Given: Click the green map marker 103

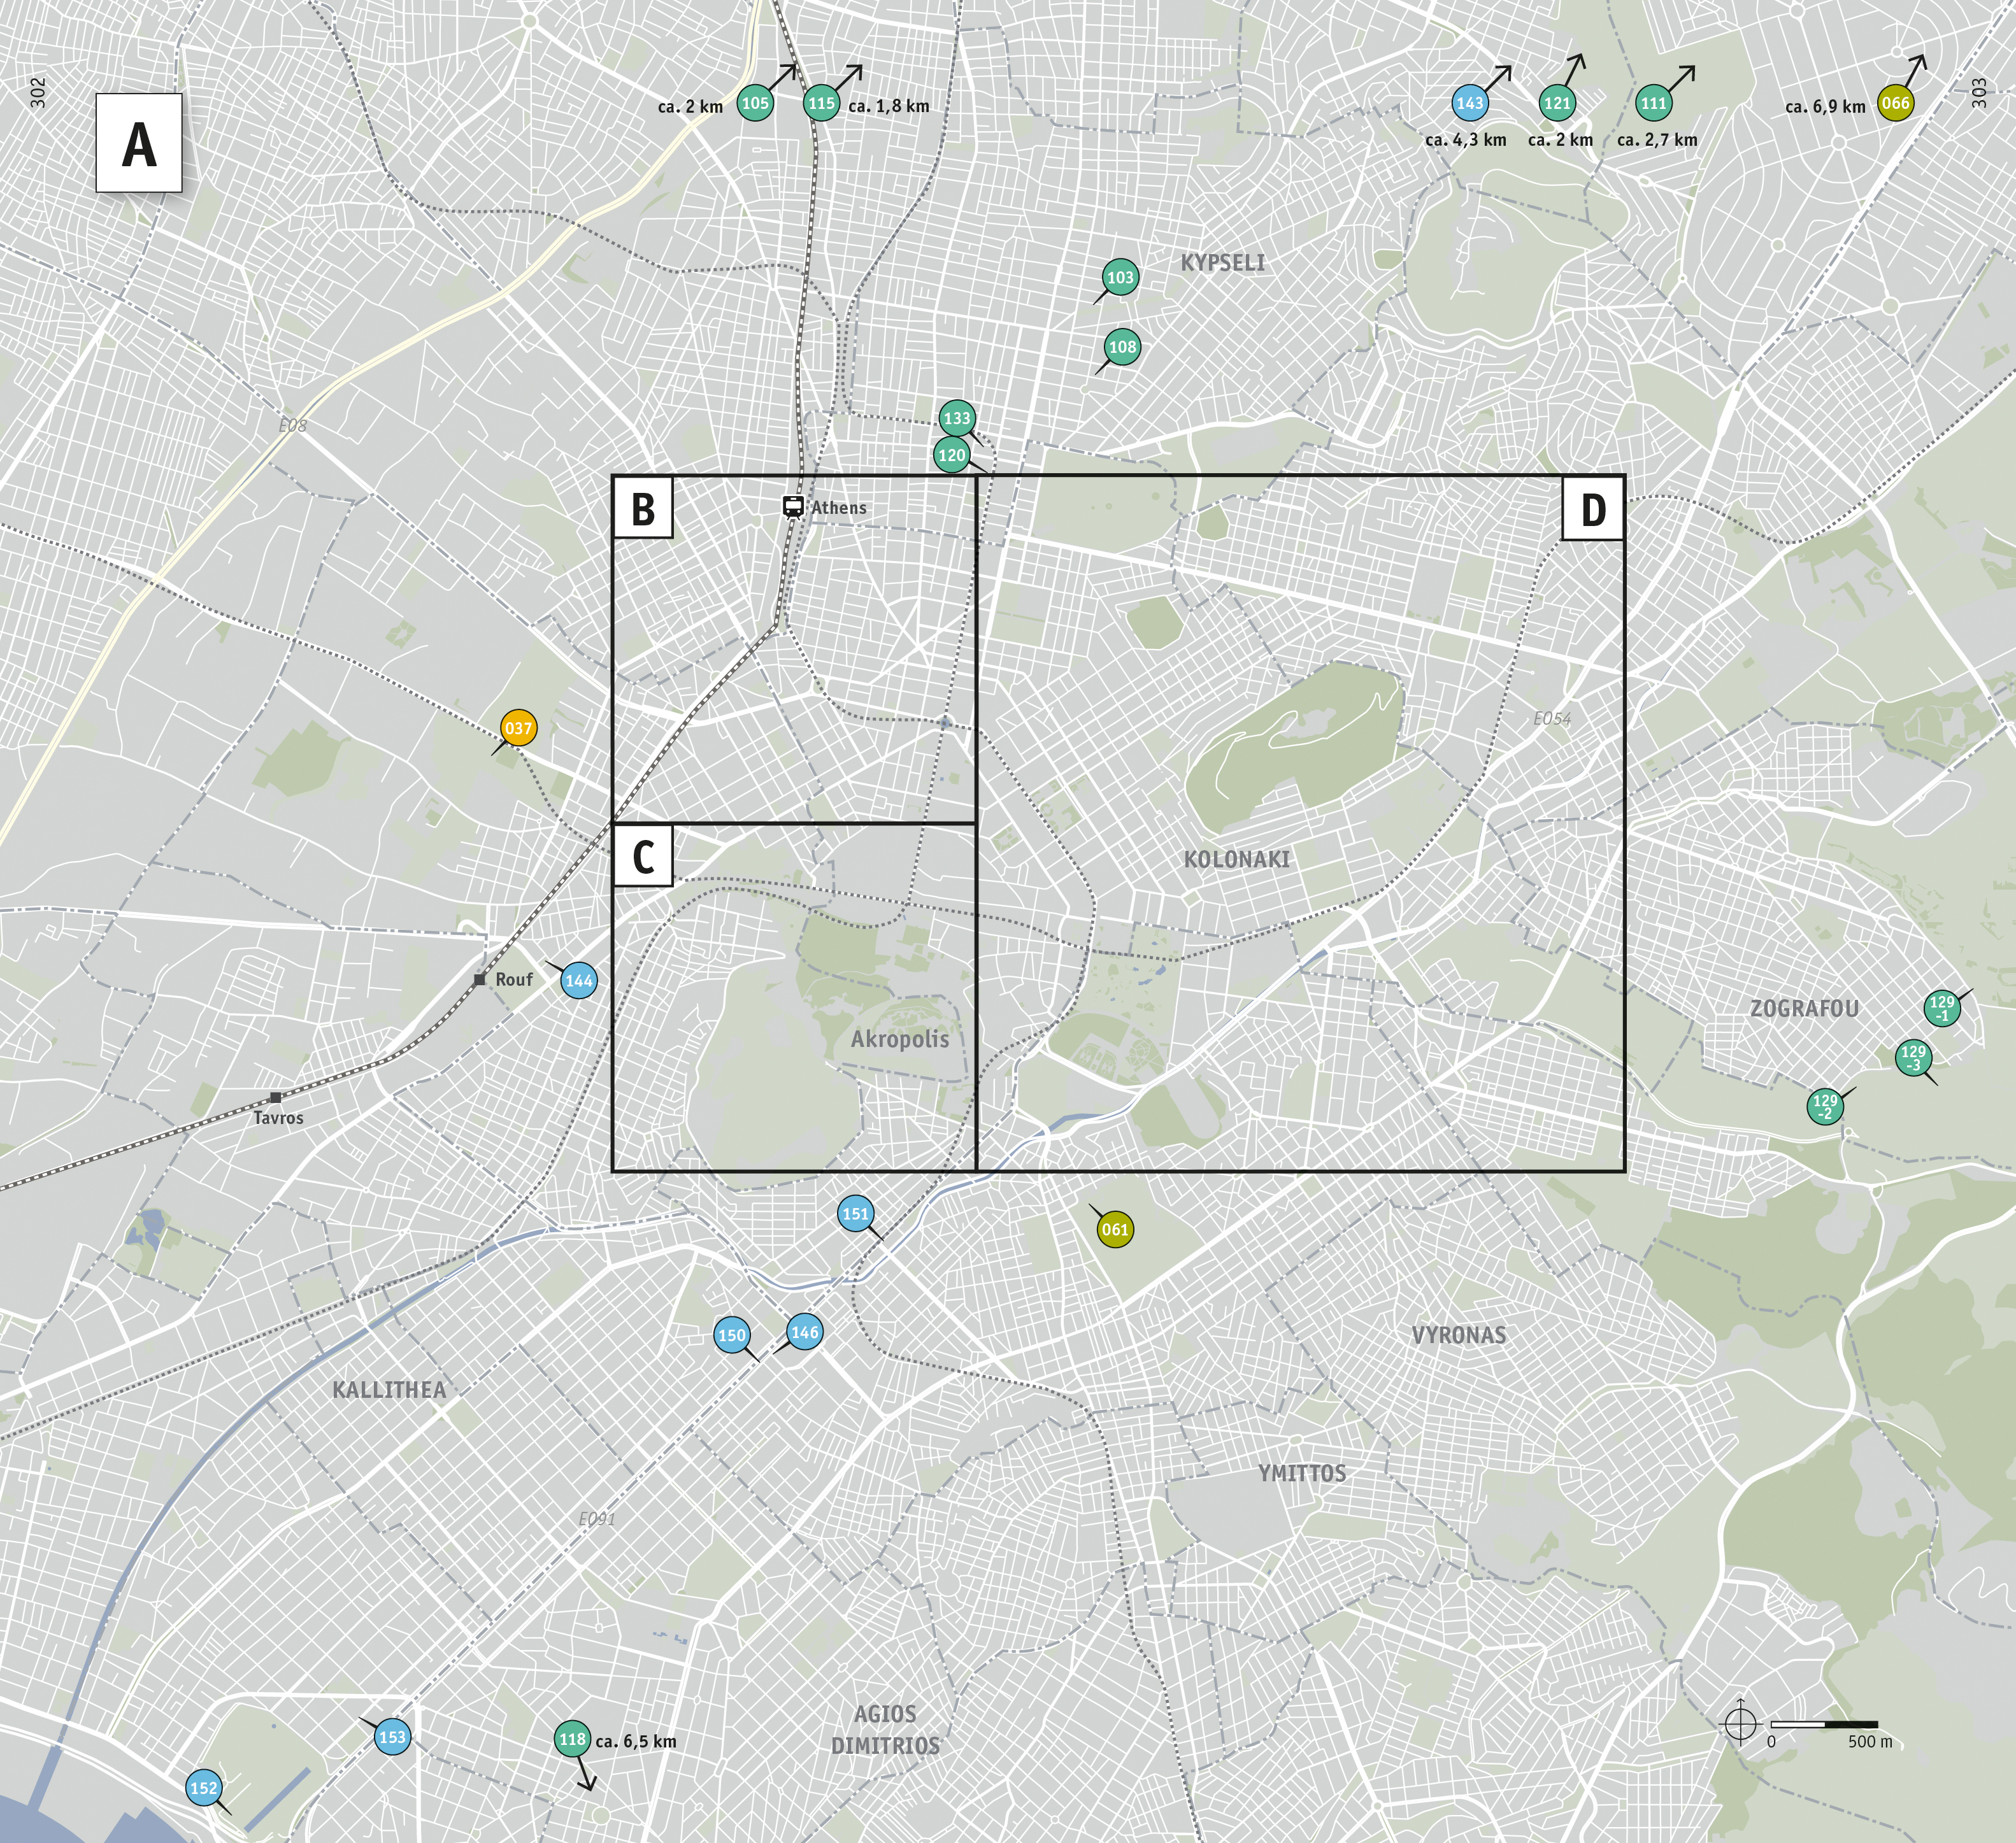Looking at the screenshot, I should click(1120, 278).
